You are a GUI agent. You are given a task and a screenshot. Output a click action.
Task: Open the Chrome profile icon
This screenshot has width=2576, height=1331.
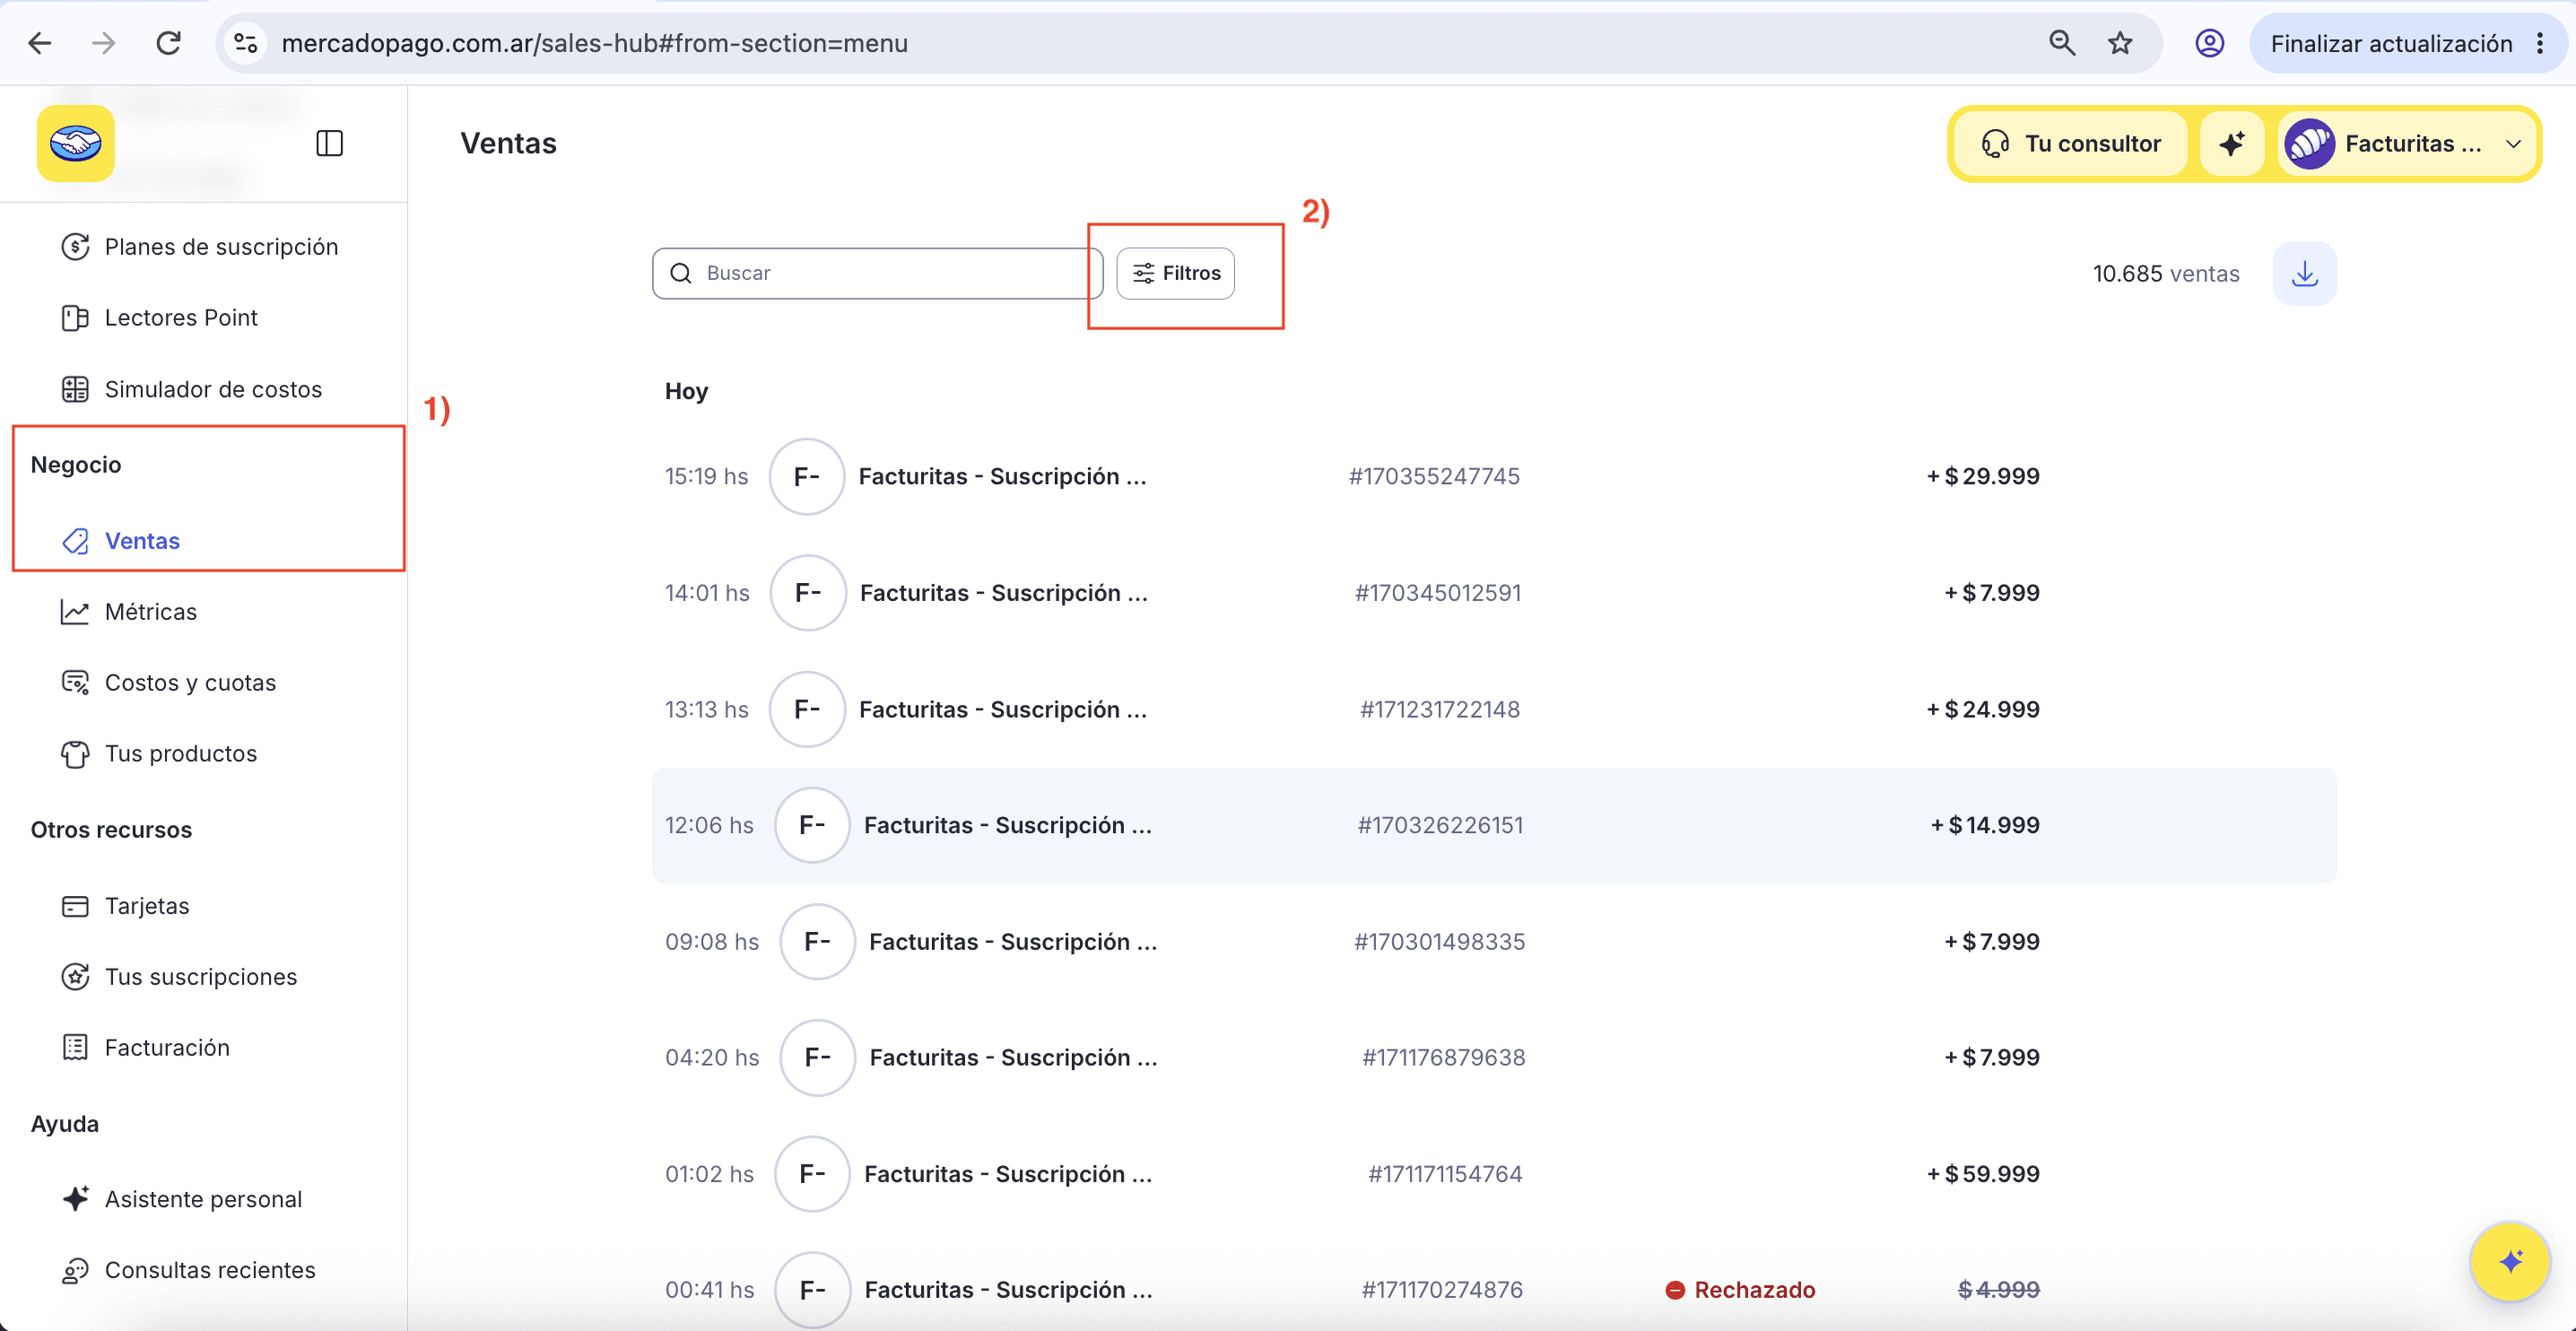pyautogui.click(x=2209, y=43)
